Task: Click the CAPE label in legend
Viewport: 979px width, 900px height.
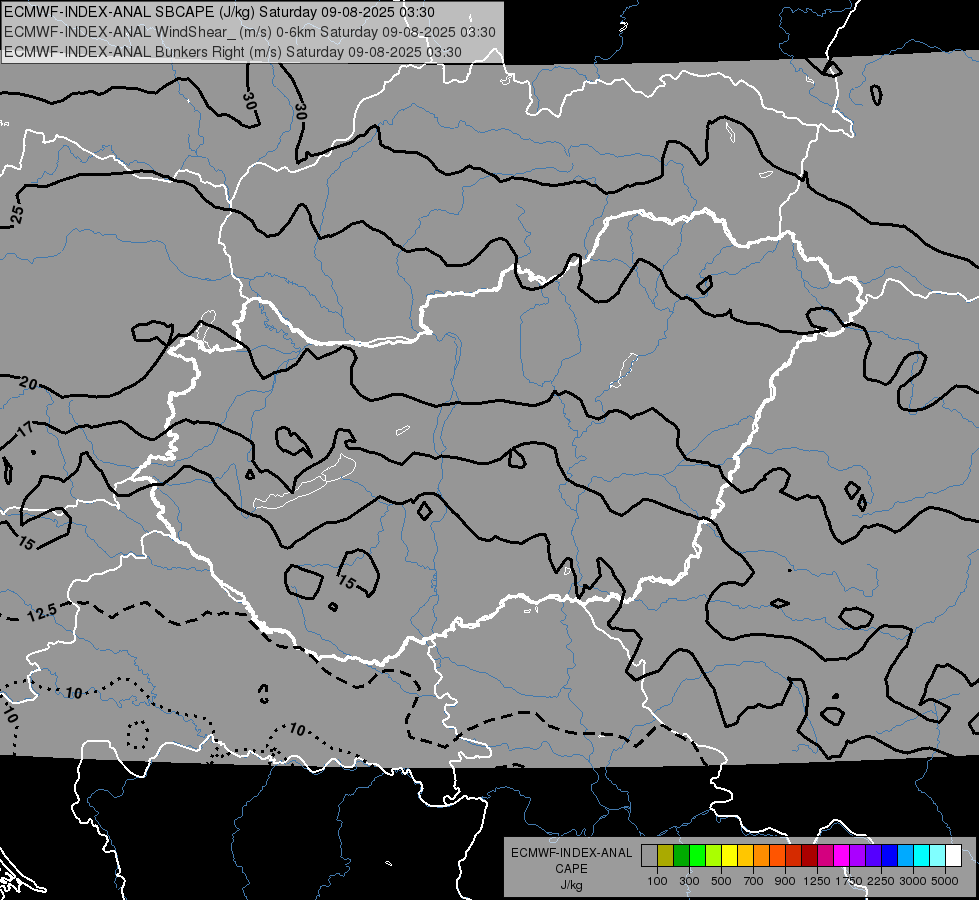Action: [571, 869]
